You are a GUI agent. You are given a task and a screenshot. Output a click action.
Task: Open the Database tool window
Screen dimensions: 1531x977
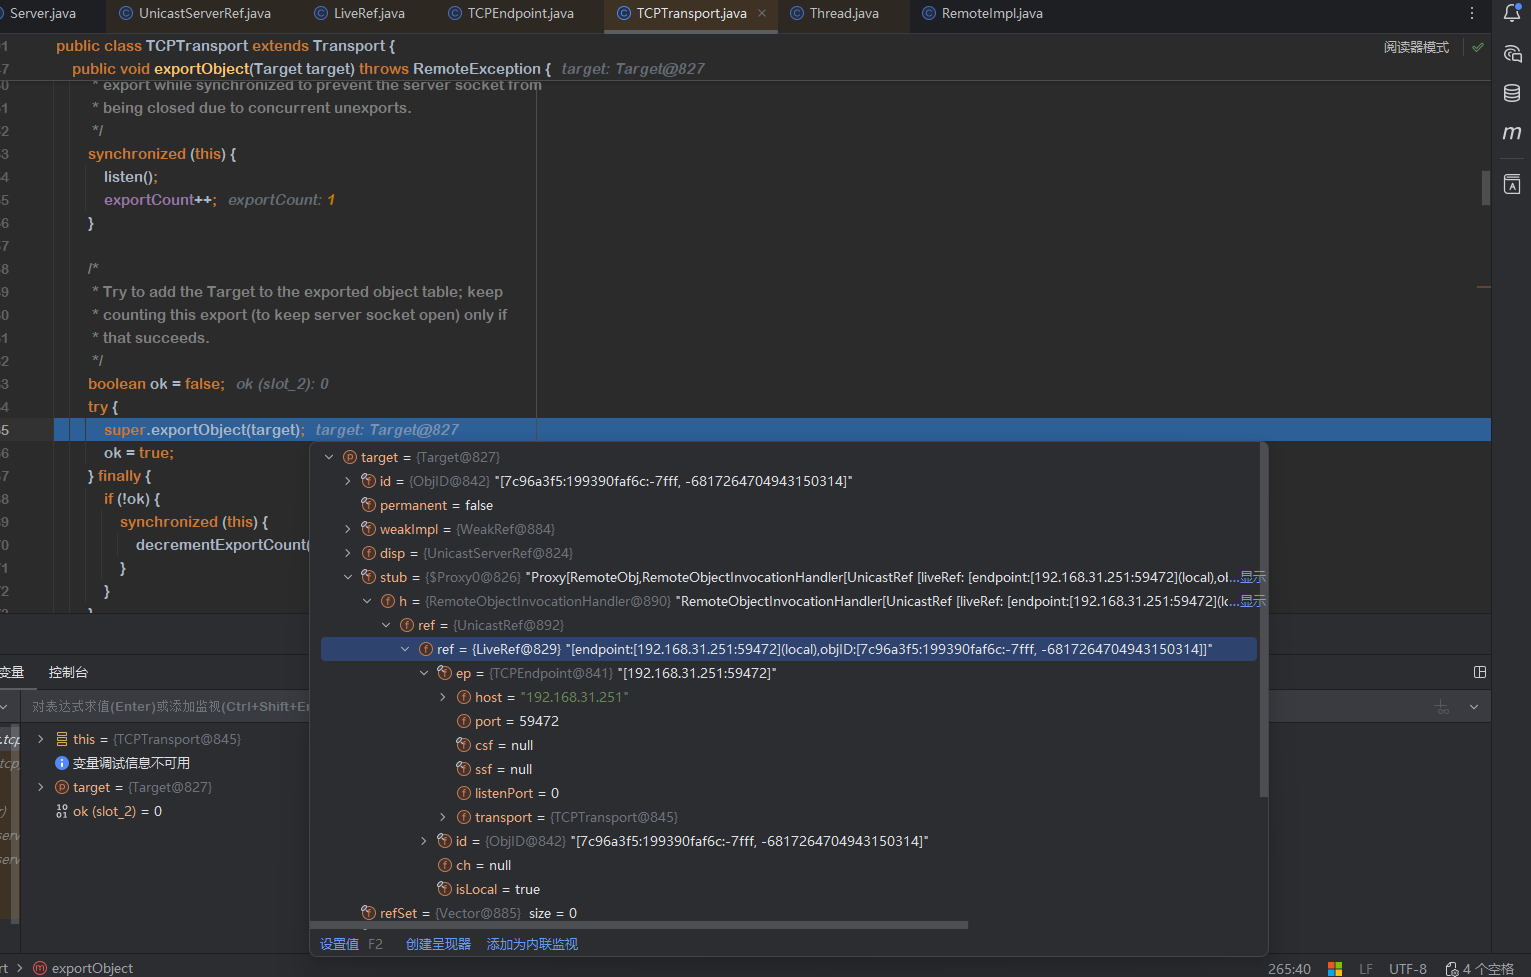[1512, 93]
